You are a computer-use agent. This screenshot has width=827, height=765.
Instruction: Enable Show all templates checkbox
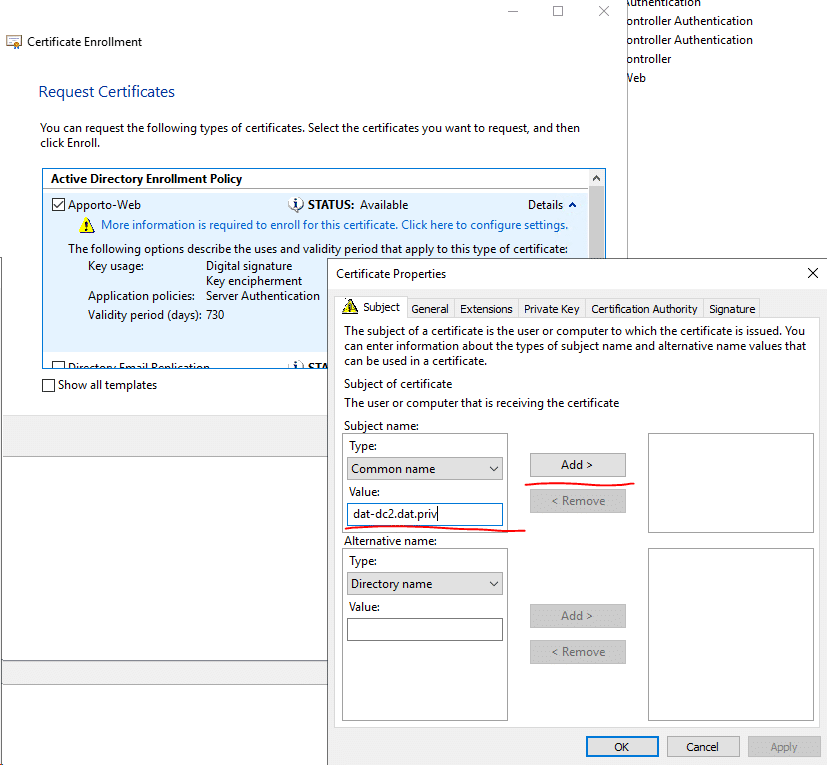(x=49, y=385)
